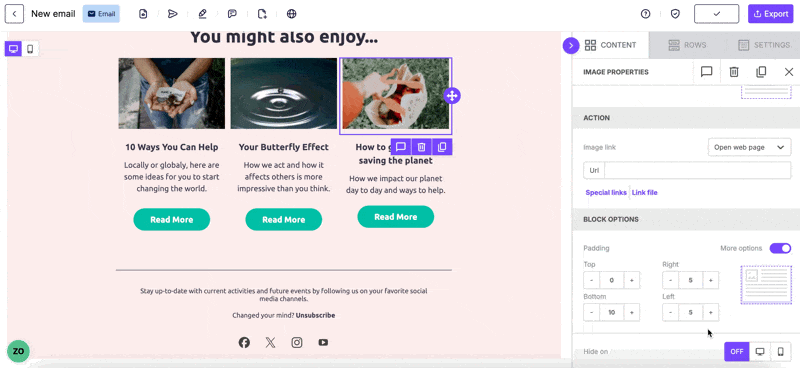Turn off the More options padding toggle
This screenshot has width=800, height=368.
[x=781, y=249]
